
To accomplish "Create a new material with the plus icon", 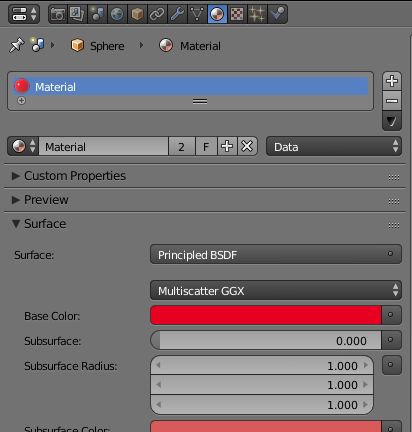I will [227, 146].
